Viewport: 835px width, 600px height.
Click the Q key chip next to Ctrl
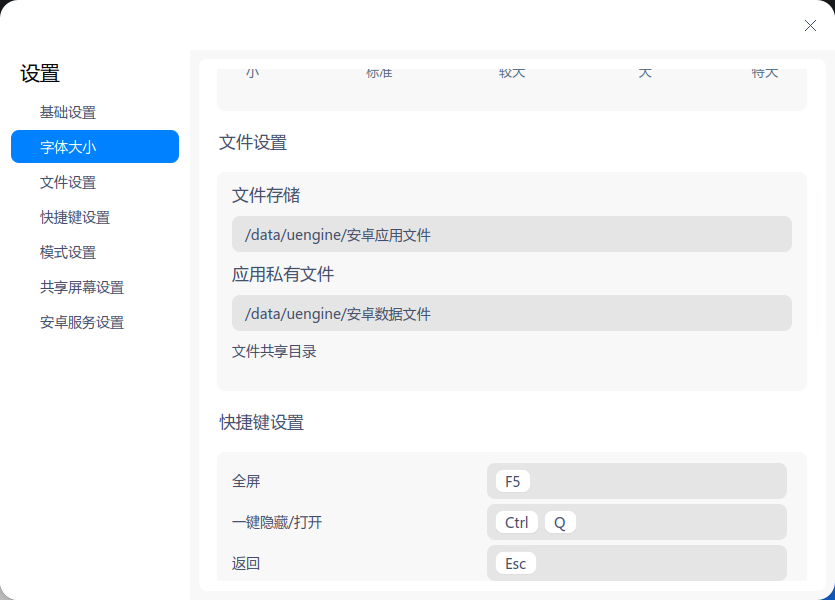click(x=560, y=522)
